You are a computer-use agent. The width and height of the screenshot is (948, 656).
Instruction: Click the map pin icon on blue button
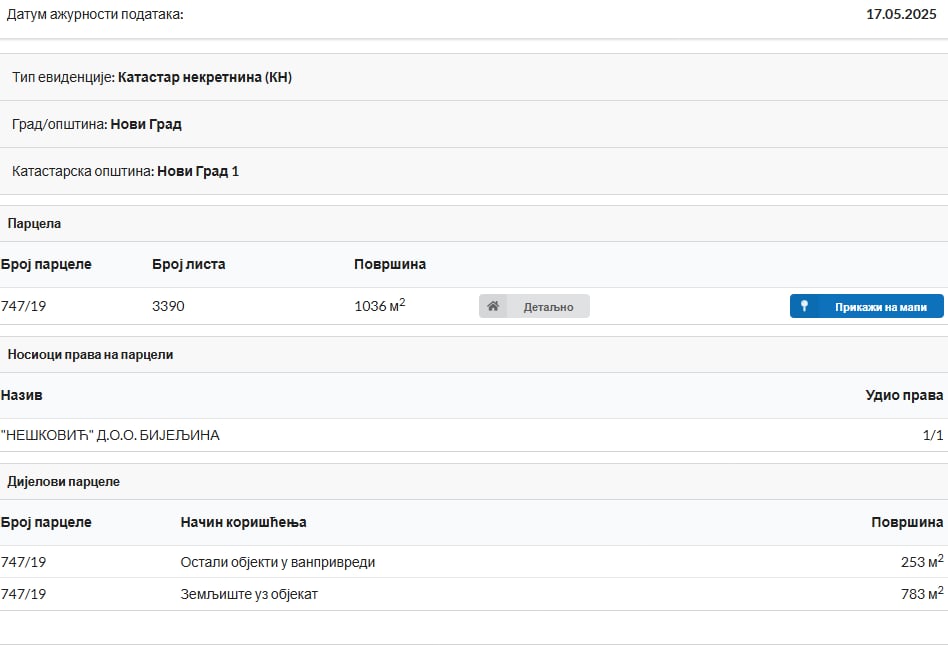[804, 306]
